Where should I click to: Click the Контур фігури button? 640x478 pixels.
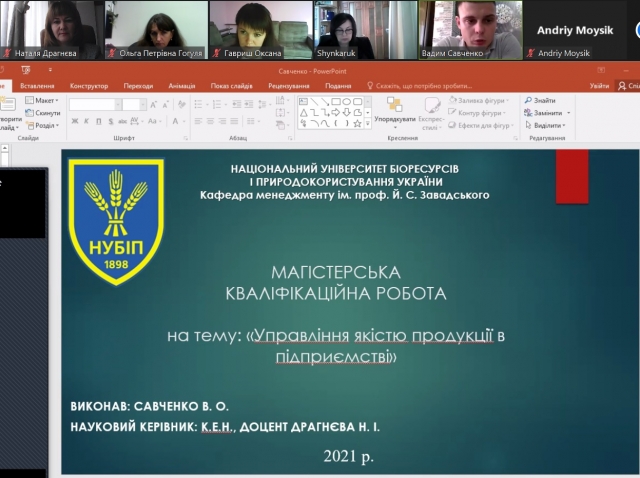[x=477, y=113]
